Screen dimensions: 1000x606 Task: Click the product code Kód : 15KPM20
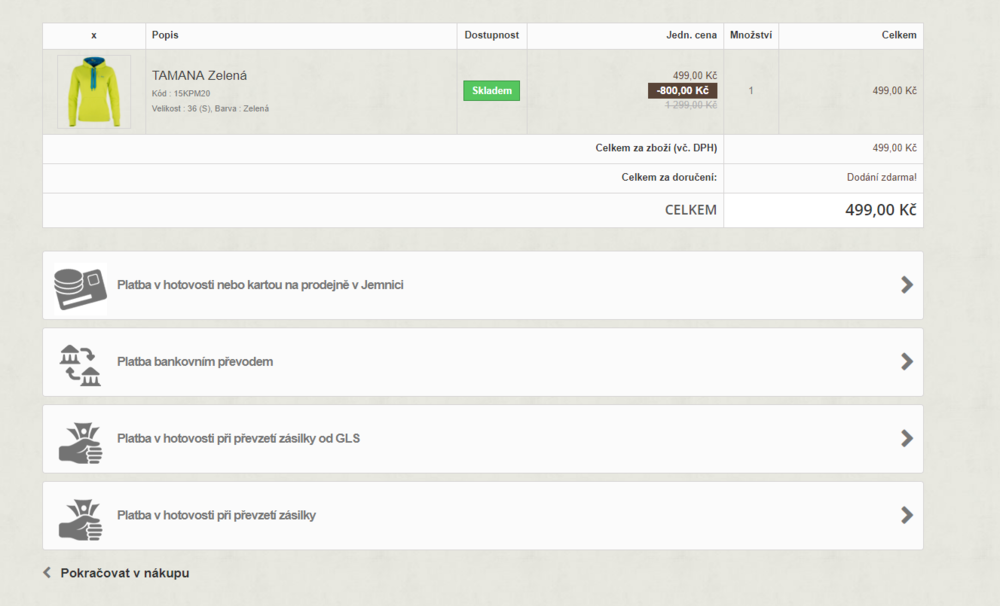coord(181,93)
